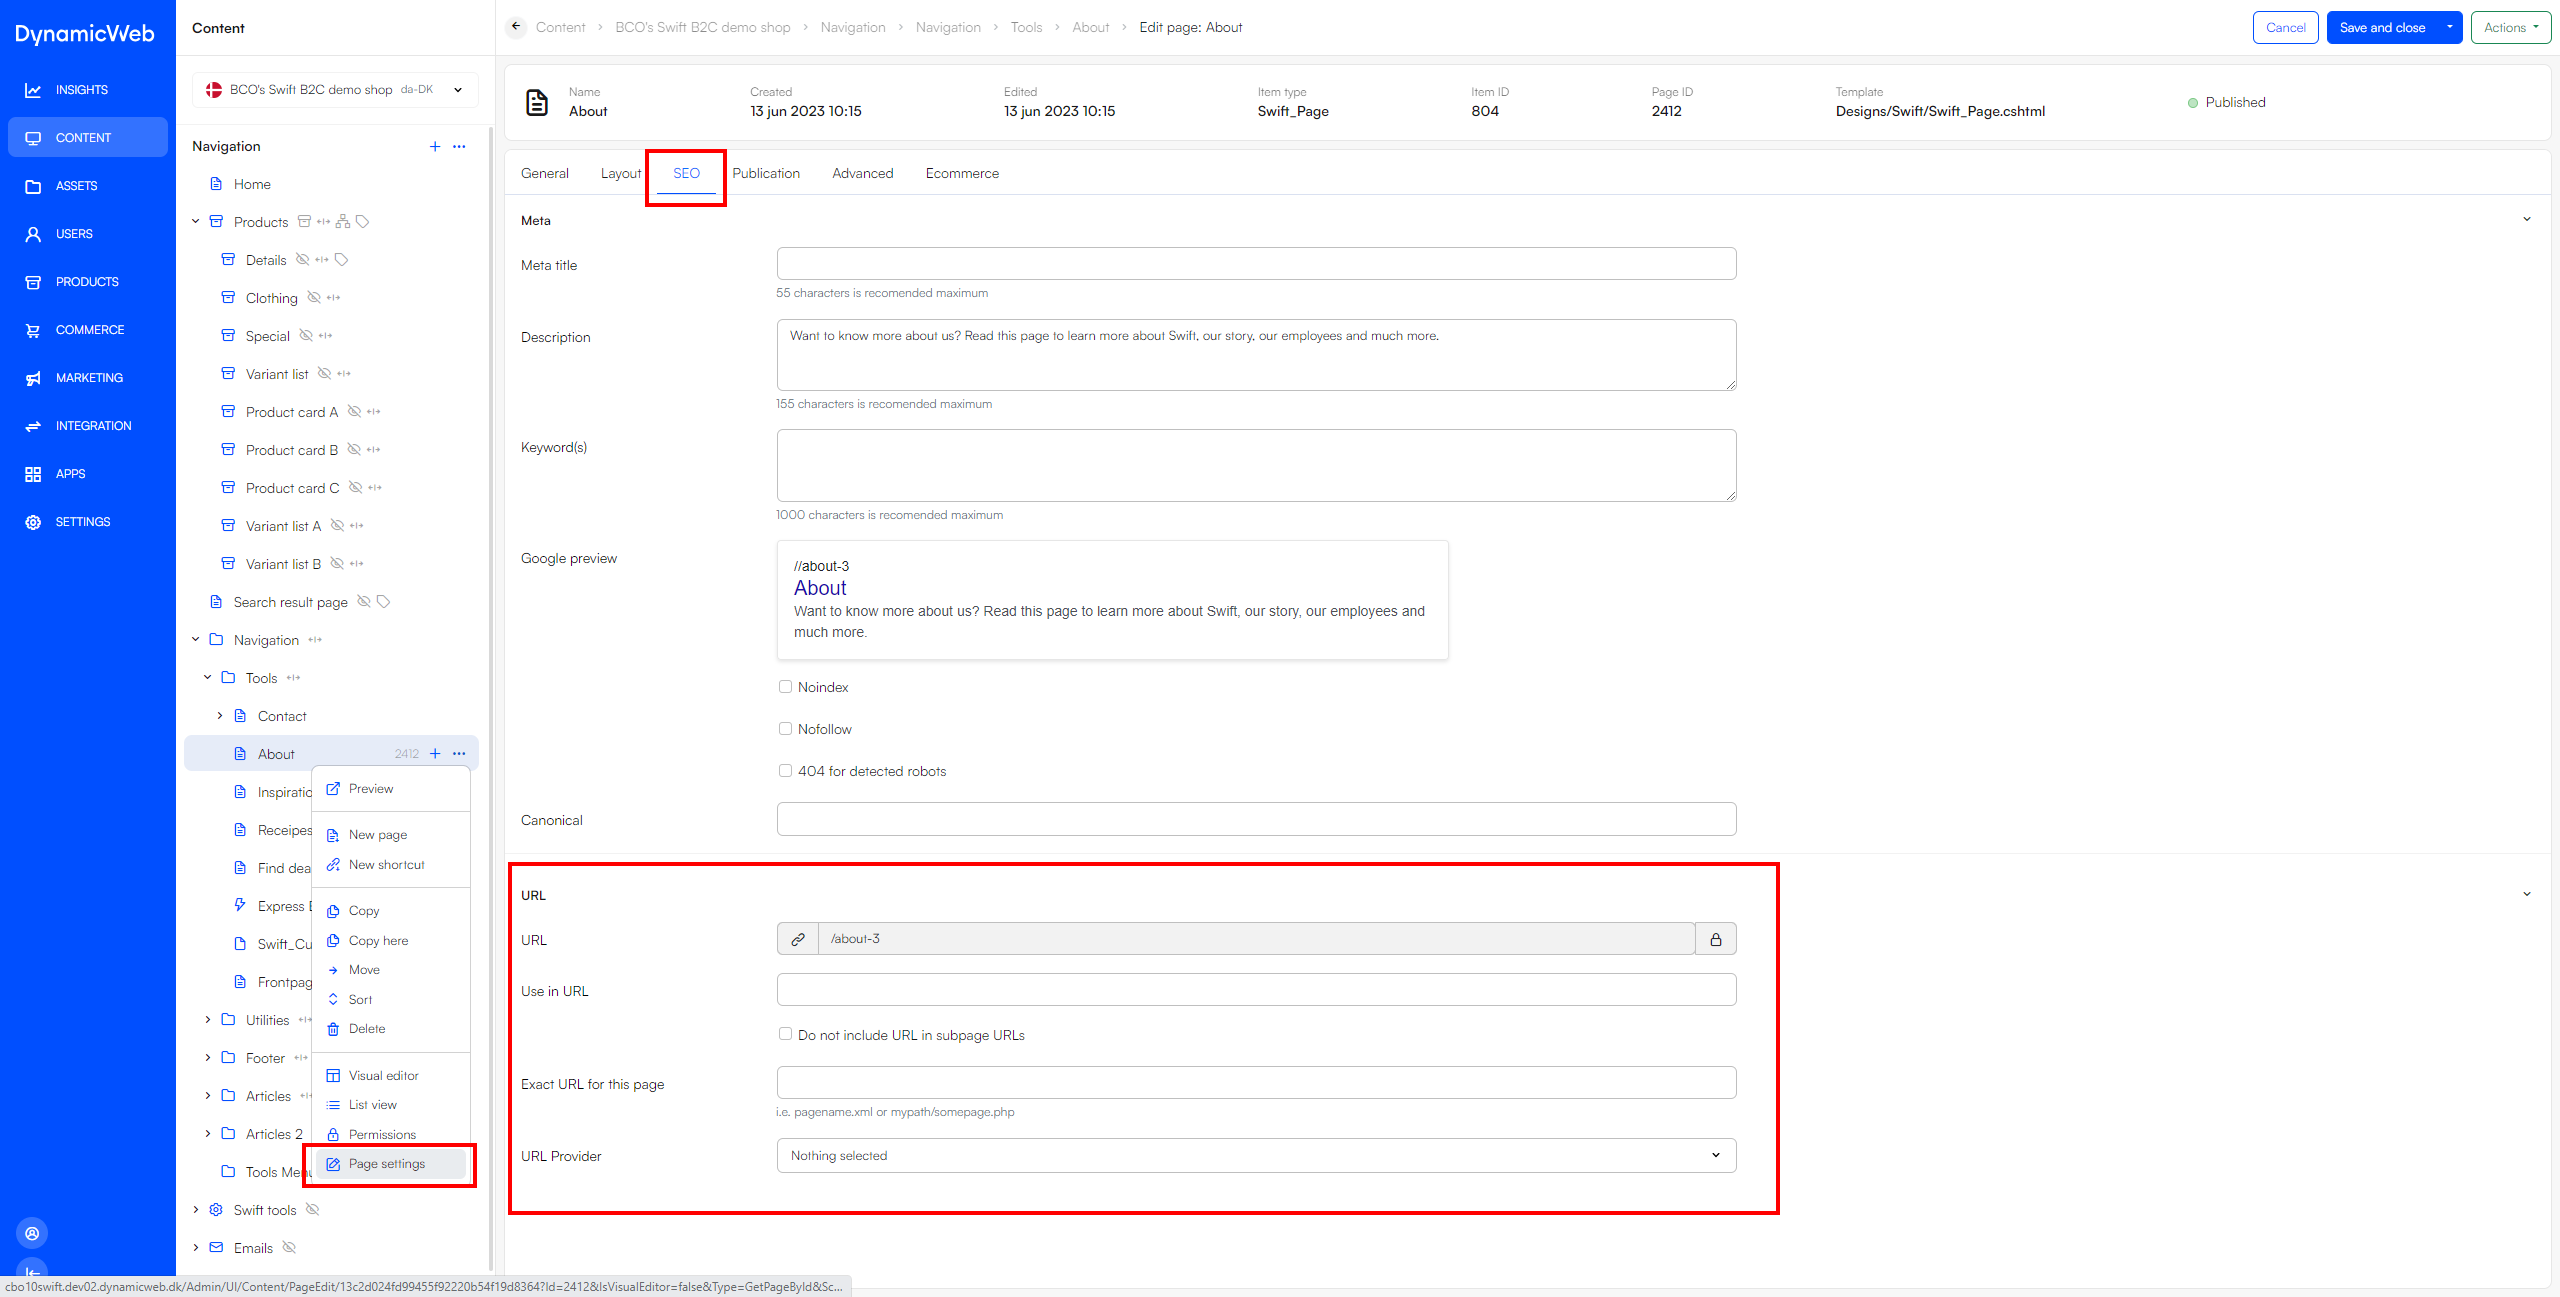Switch to the Ecommerce tab
This screenshot has height=1297, width=2560.
pos(962,174)
